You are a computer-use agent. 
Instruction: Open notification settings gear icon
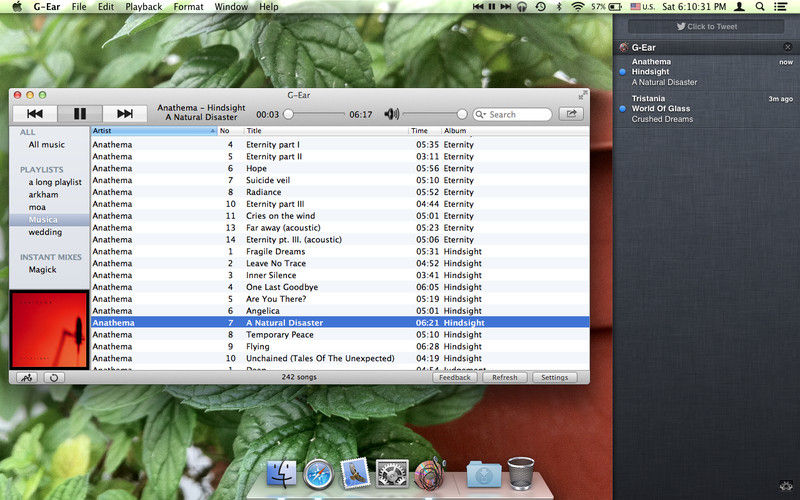tap(786, 486)
